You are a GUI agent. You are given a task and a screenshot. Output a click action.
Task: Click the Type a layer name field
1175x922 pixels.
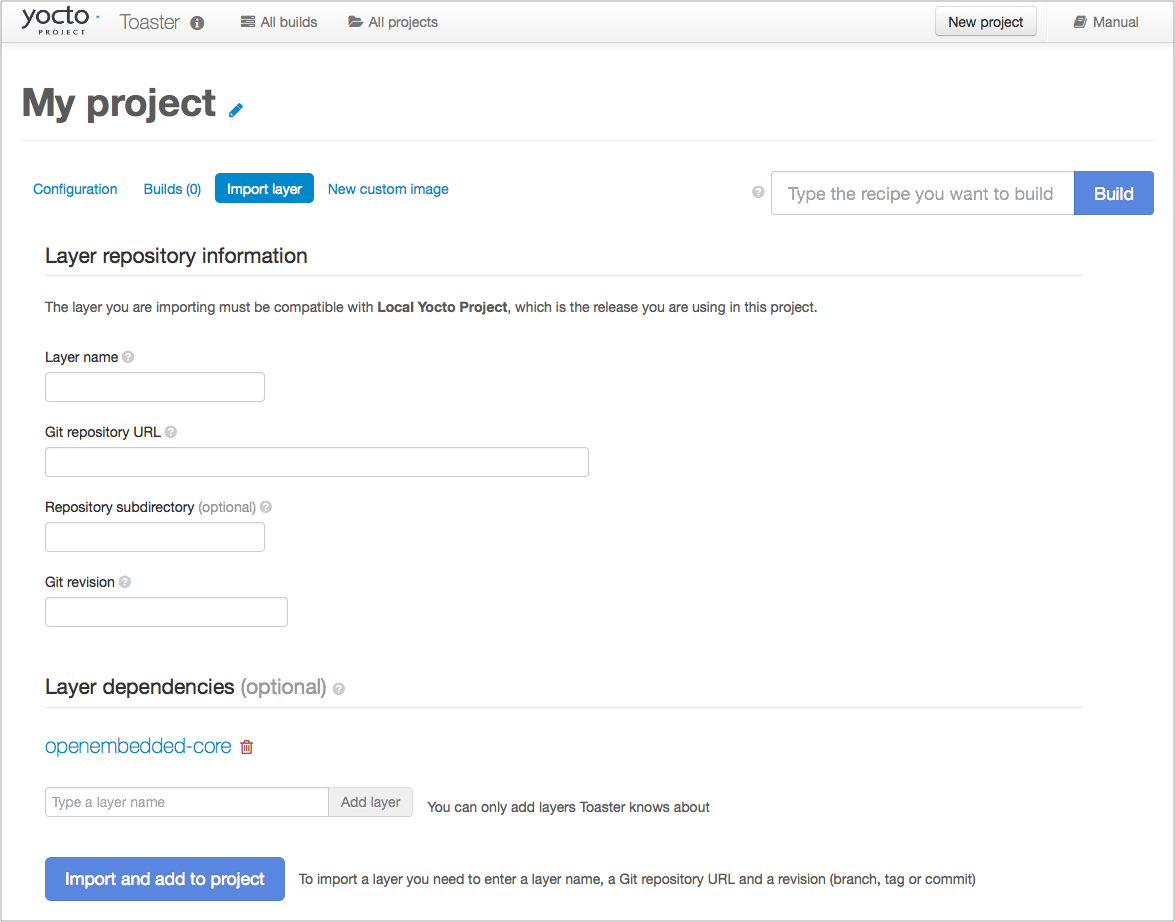pyautogui.click(x=187, y=802)
